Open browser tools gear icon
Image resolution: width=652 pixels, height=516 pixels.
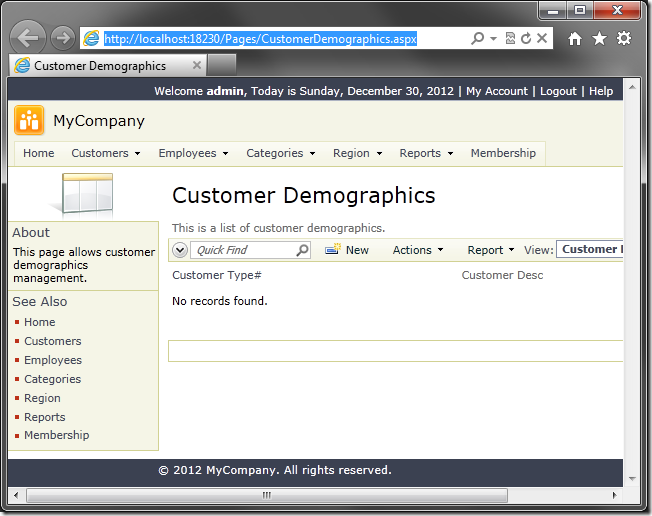click(624, 38)
